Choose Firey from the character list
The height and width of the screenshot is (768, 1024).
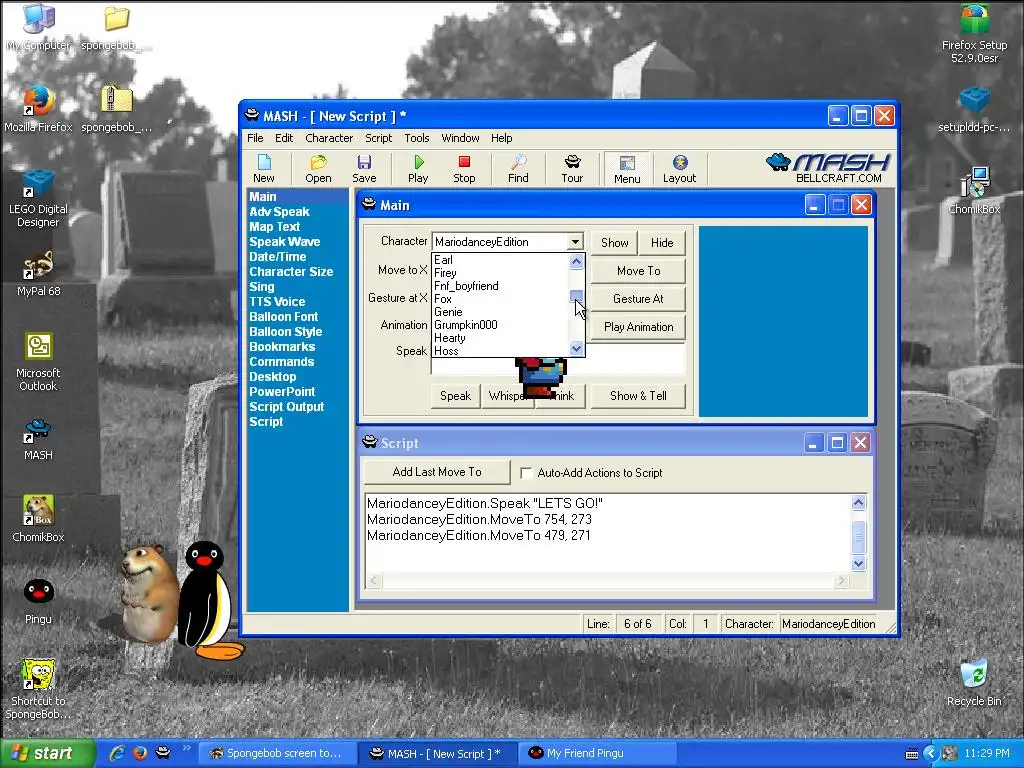point(500,273)
